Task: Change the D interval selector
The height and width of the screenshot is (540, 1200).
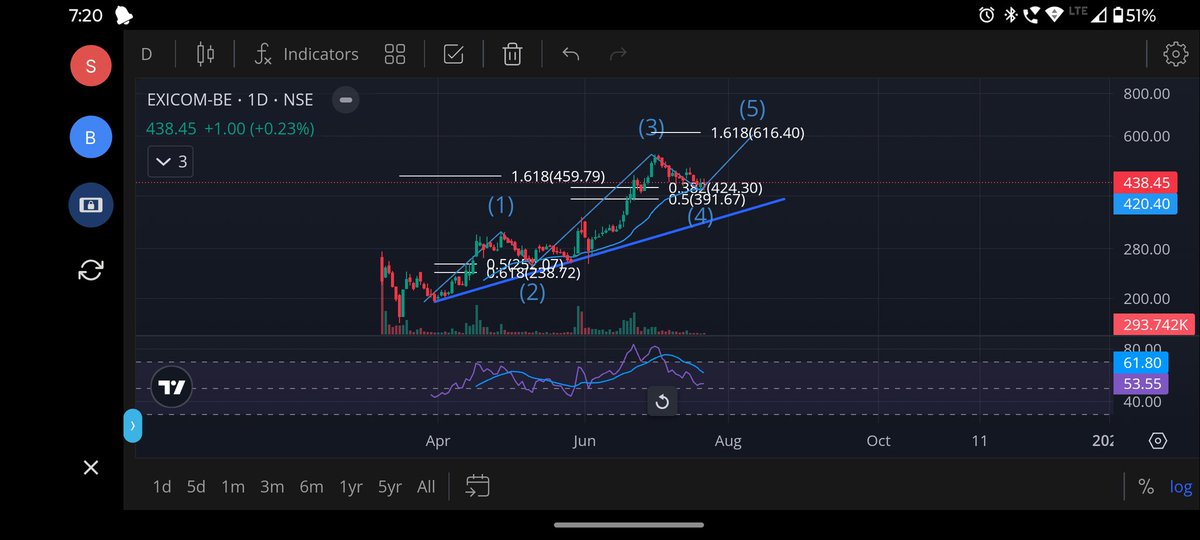Action: click(146, 54)
